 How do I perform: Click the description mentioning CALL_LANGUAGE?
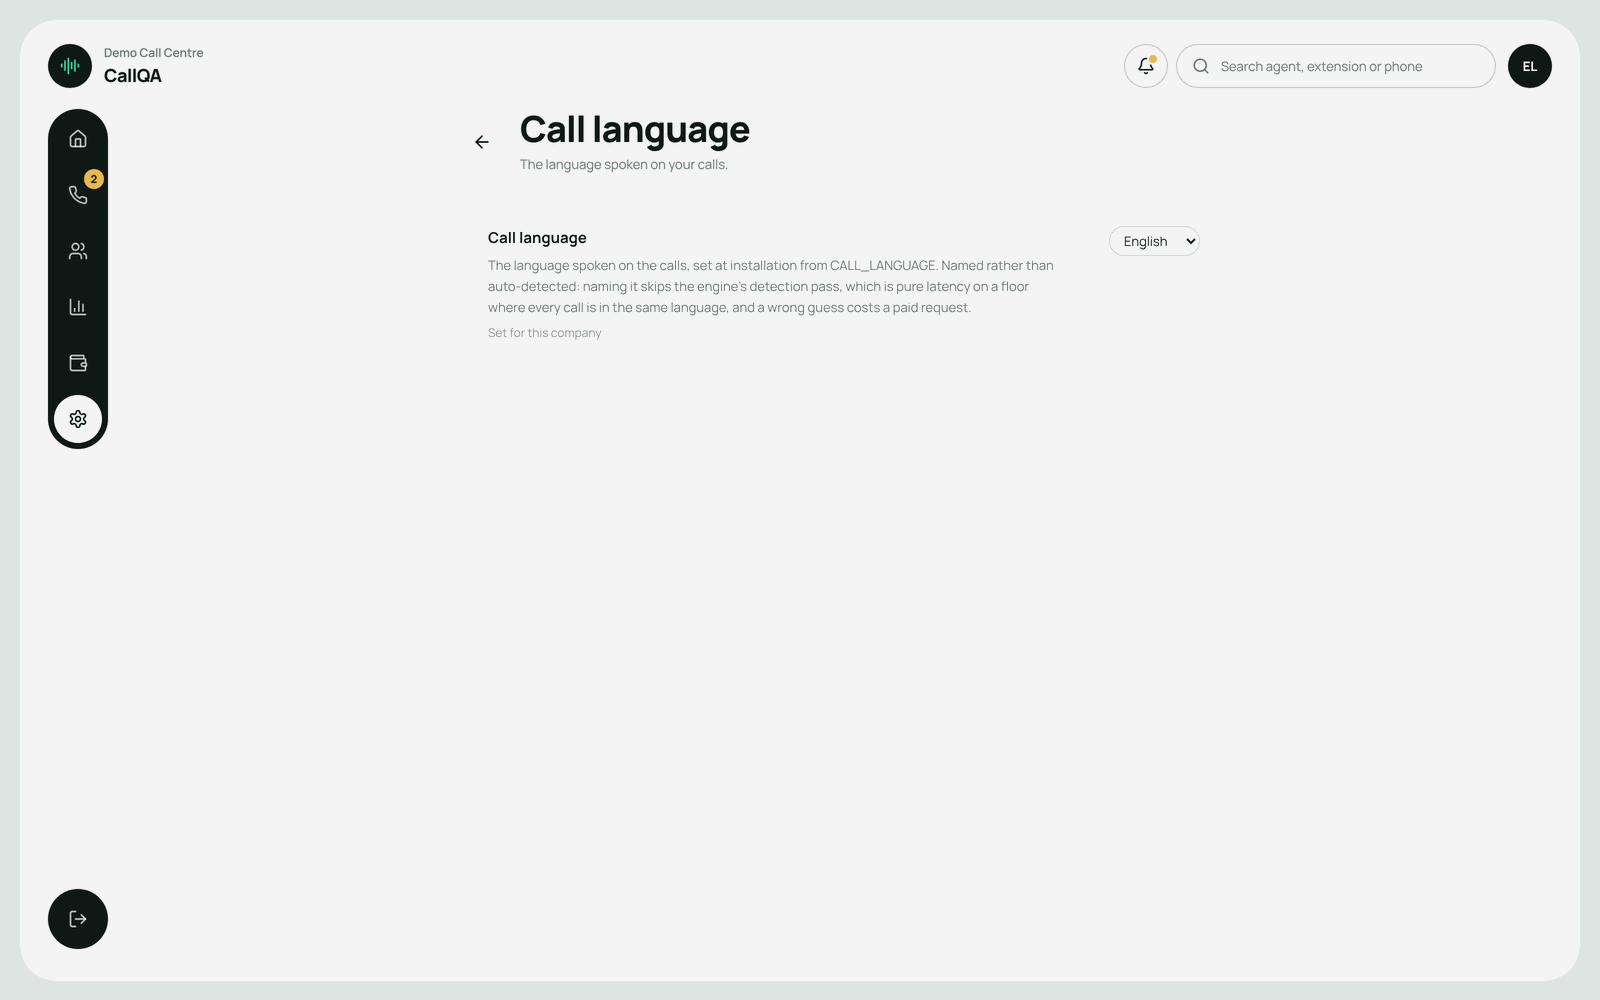coord(771,287)
